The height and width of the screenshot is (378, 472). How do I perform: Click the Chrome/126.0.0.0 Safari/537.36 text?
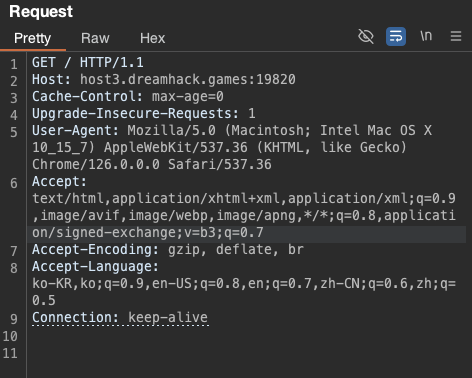[152, 164]
